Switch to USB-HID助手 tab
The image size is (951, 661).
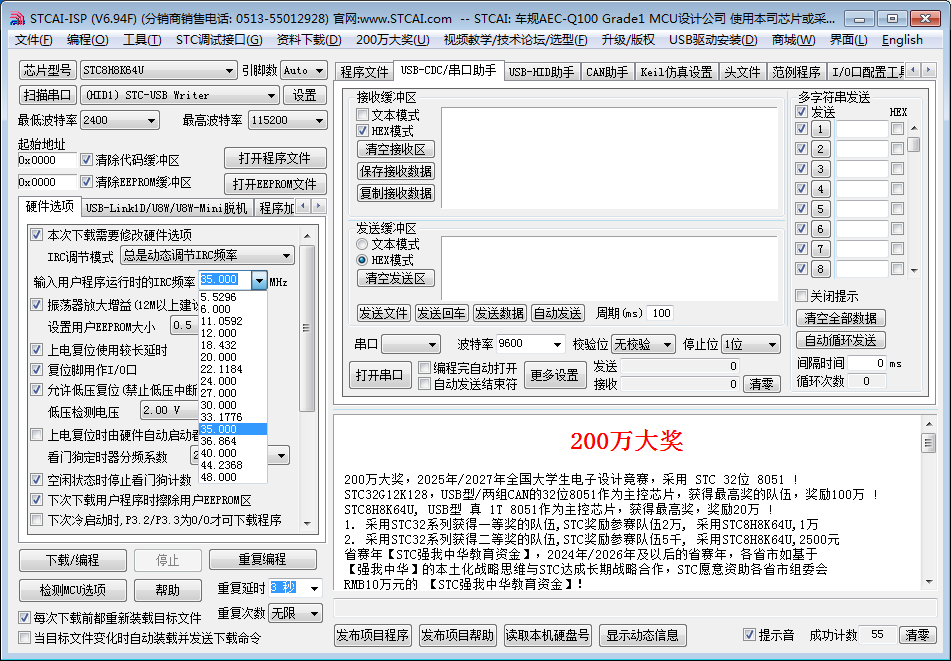[541, 72]
